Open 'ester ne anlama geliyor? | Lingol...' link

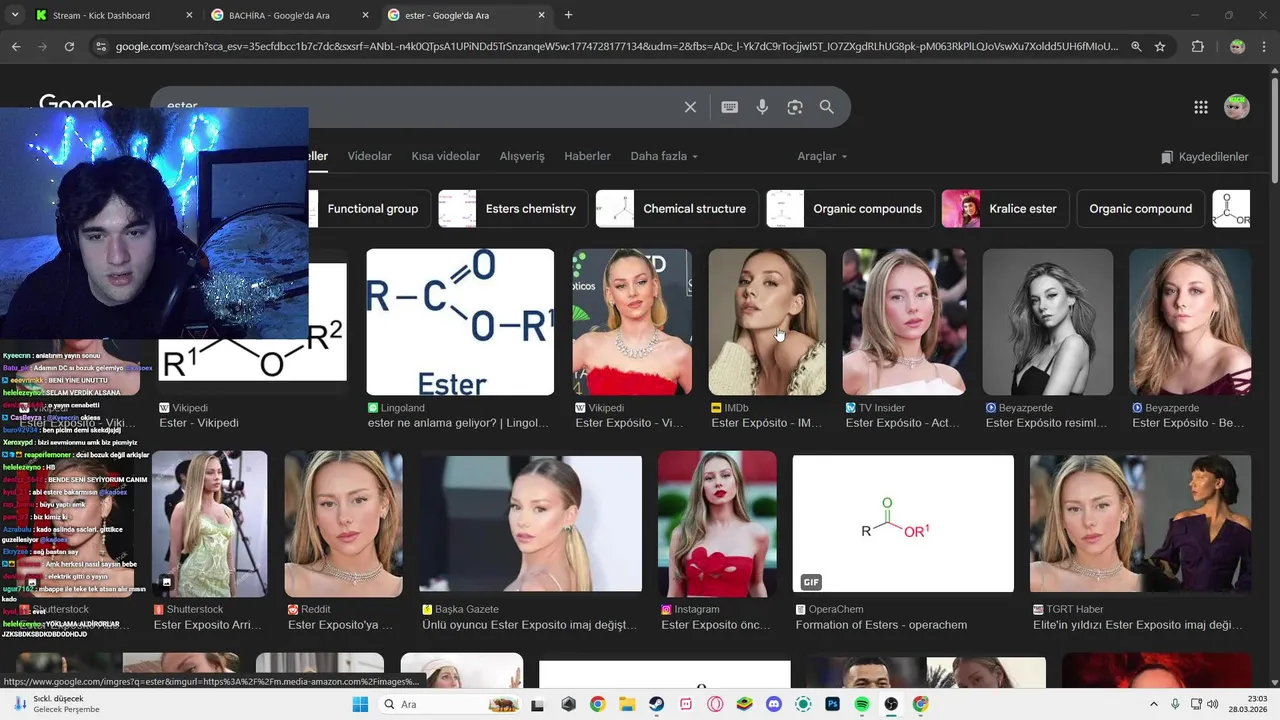(x=458, y=423)
